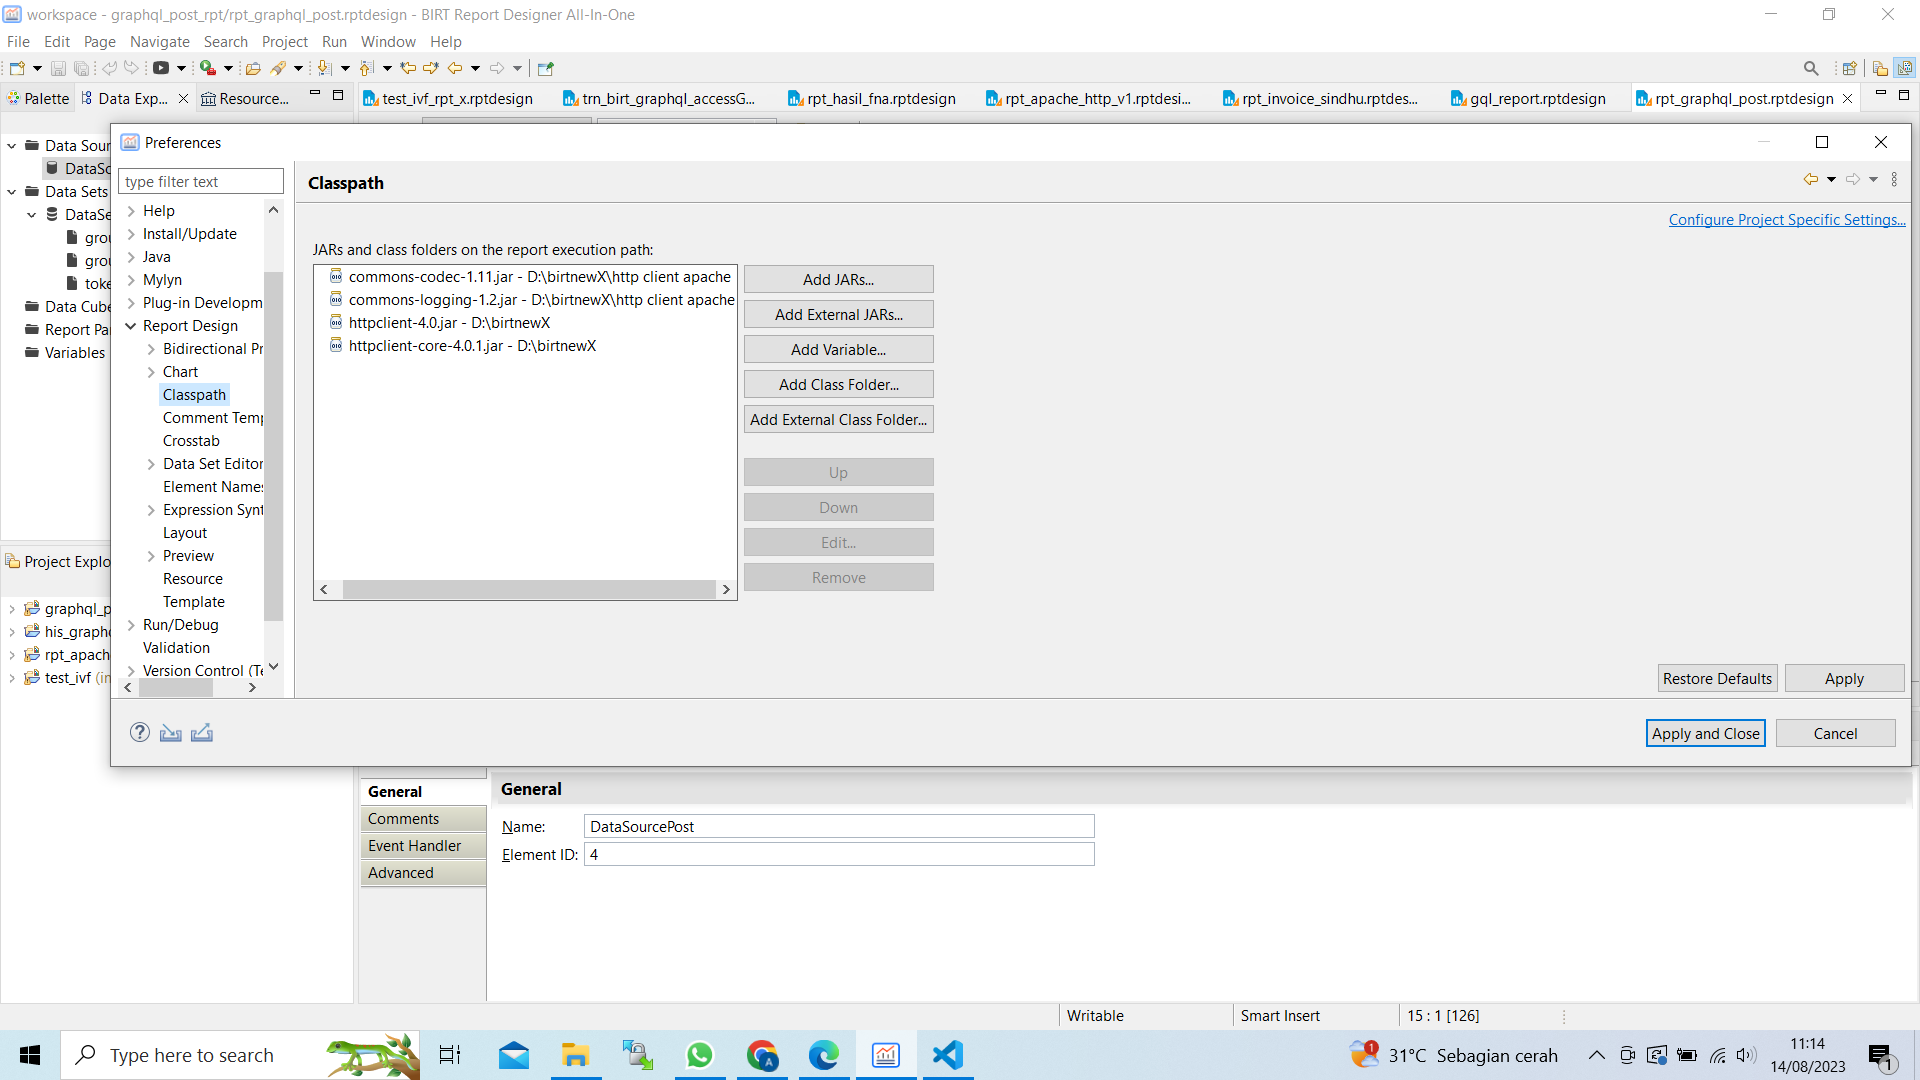Click Apply and Close button
Viewport: 1920px width, 1080px height.
[1705, 733]
